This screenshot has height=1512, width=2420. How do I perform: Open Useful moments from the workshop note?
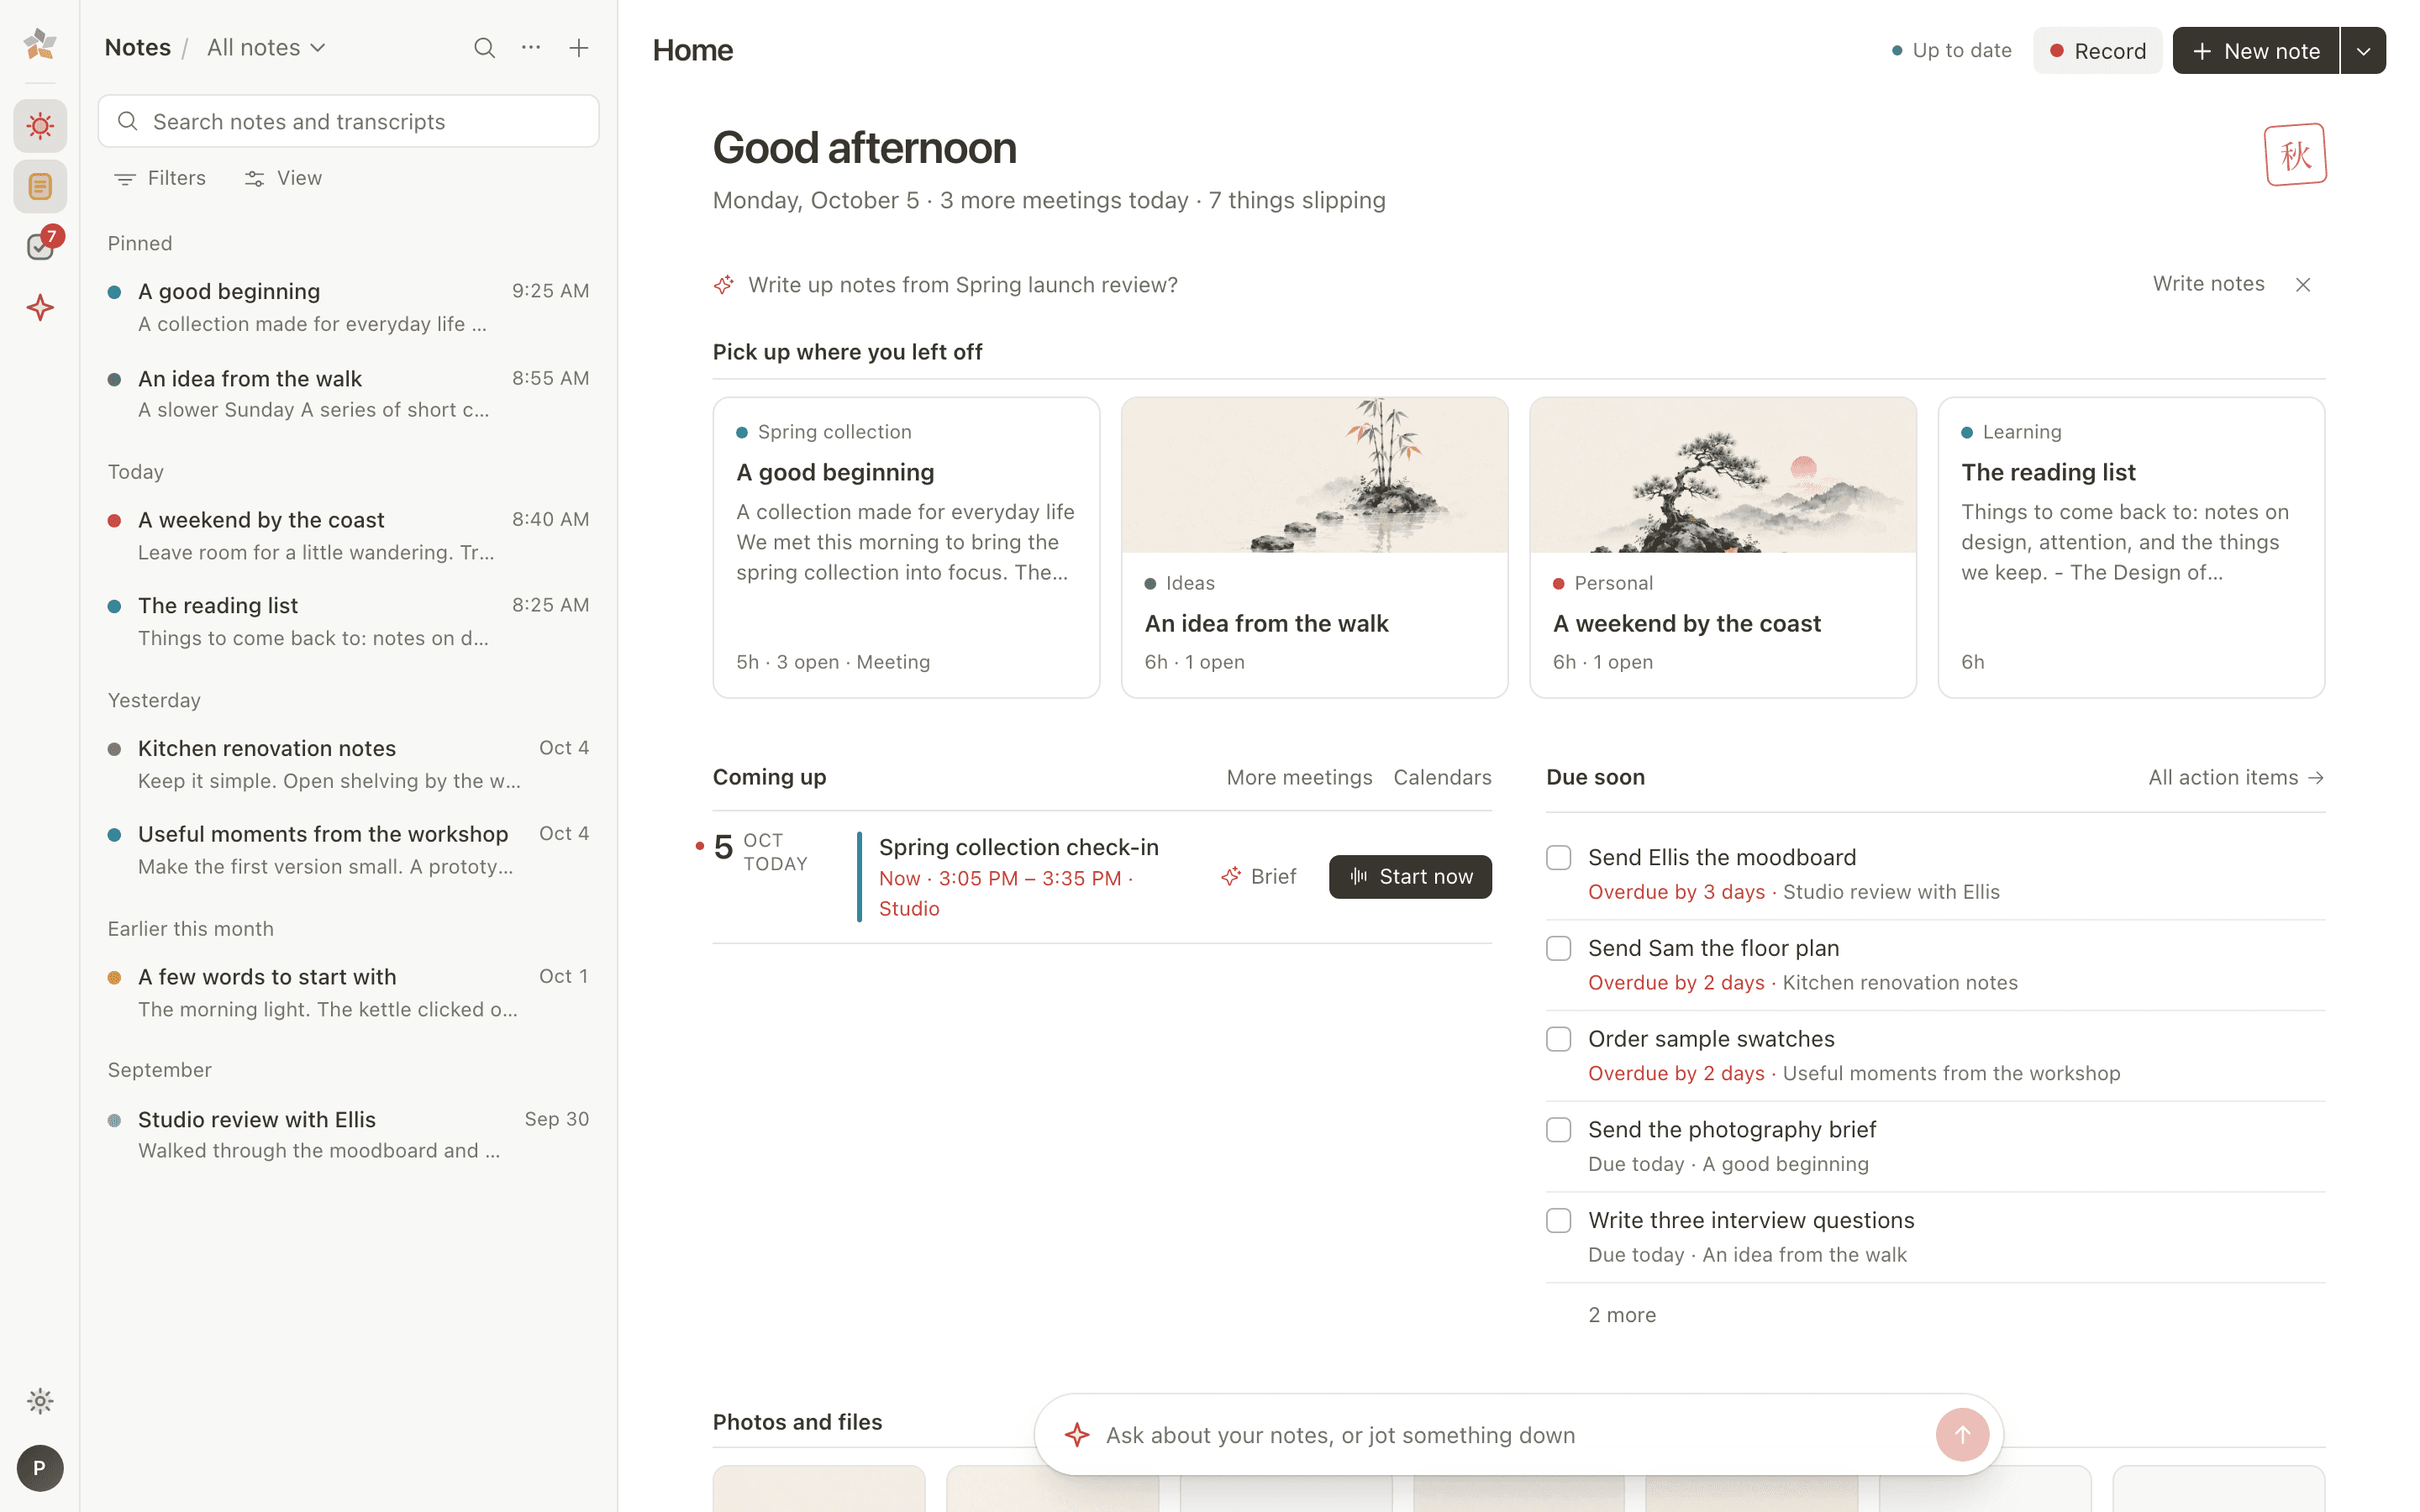point(349,850)
